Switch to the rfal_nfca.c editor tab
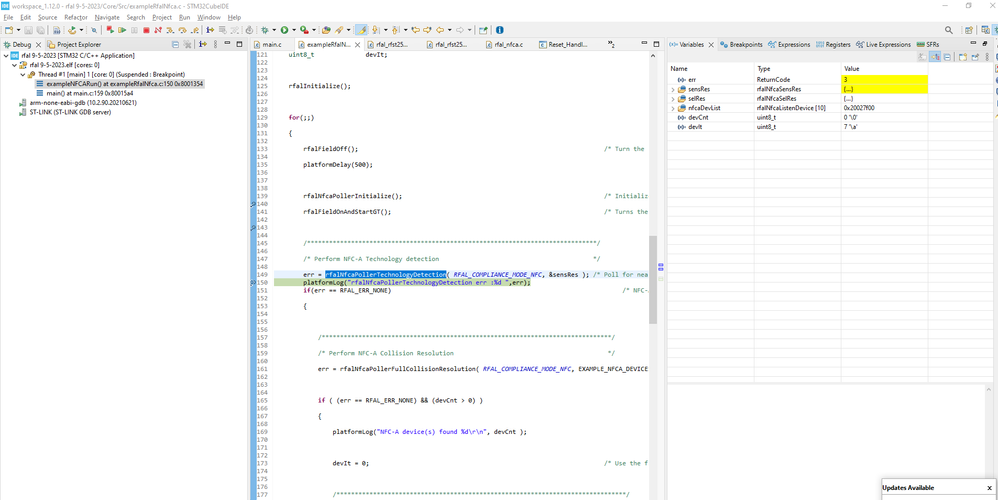998x500 pixels. (x=505, y=45)
